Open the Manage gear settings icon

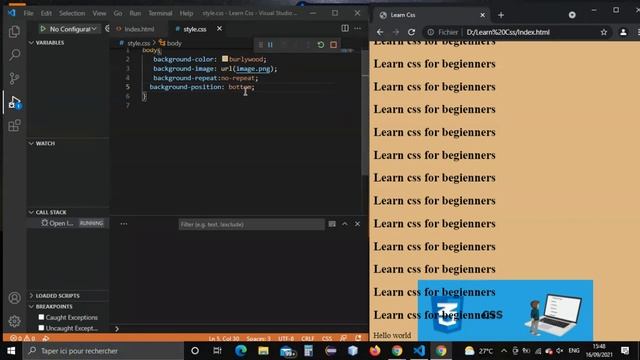[14, 321]
